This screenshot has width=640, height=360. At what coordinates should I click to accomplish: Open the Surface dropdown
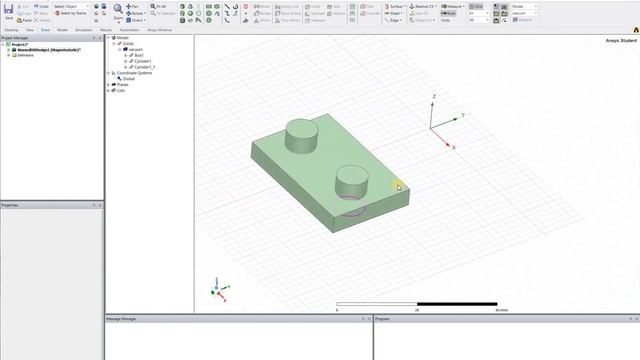(x=395, y=7)
